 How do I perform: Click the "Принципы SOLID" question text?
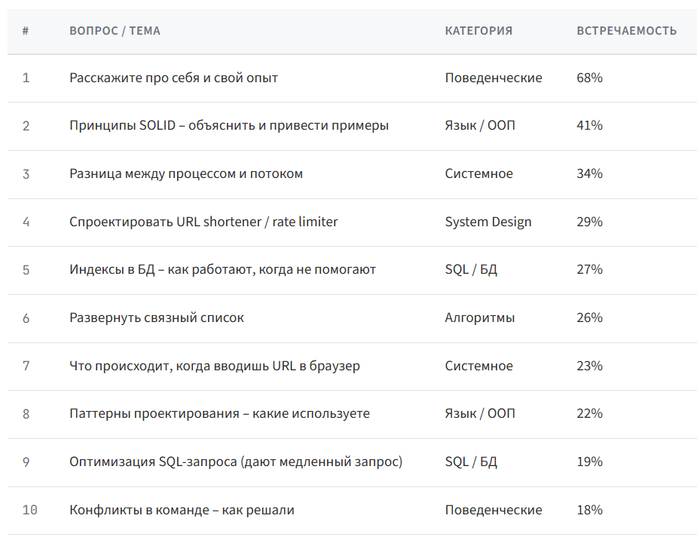click(x=229, y=126)
